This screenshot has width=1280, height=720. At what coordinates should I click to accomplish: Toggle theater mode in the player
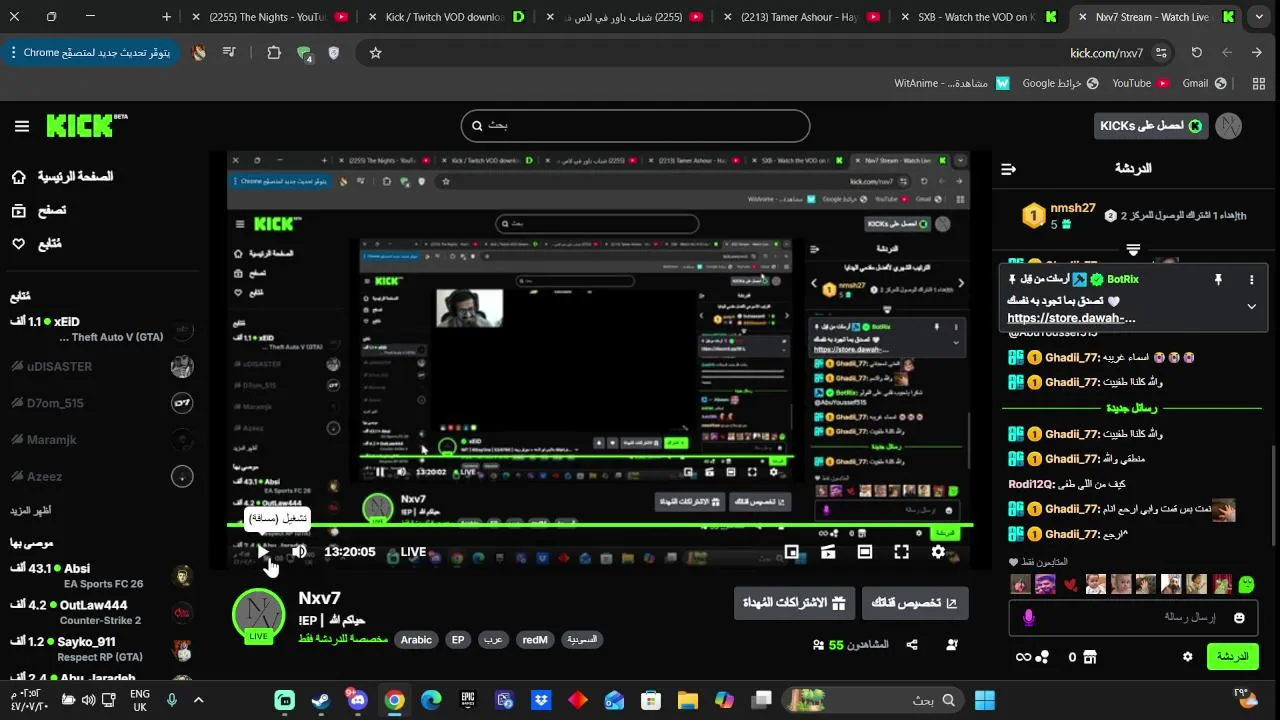pyautogui.click(x=865, y=552)
